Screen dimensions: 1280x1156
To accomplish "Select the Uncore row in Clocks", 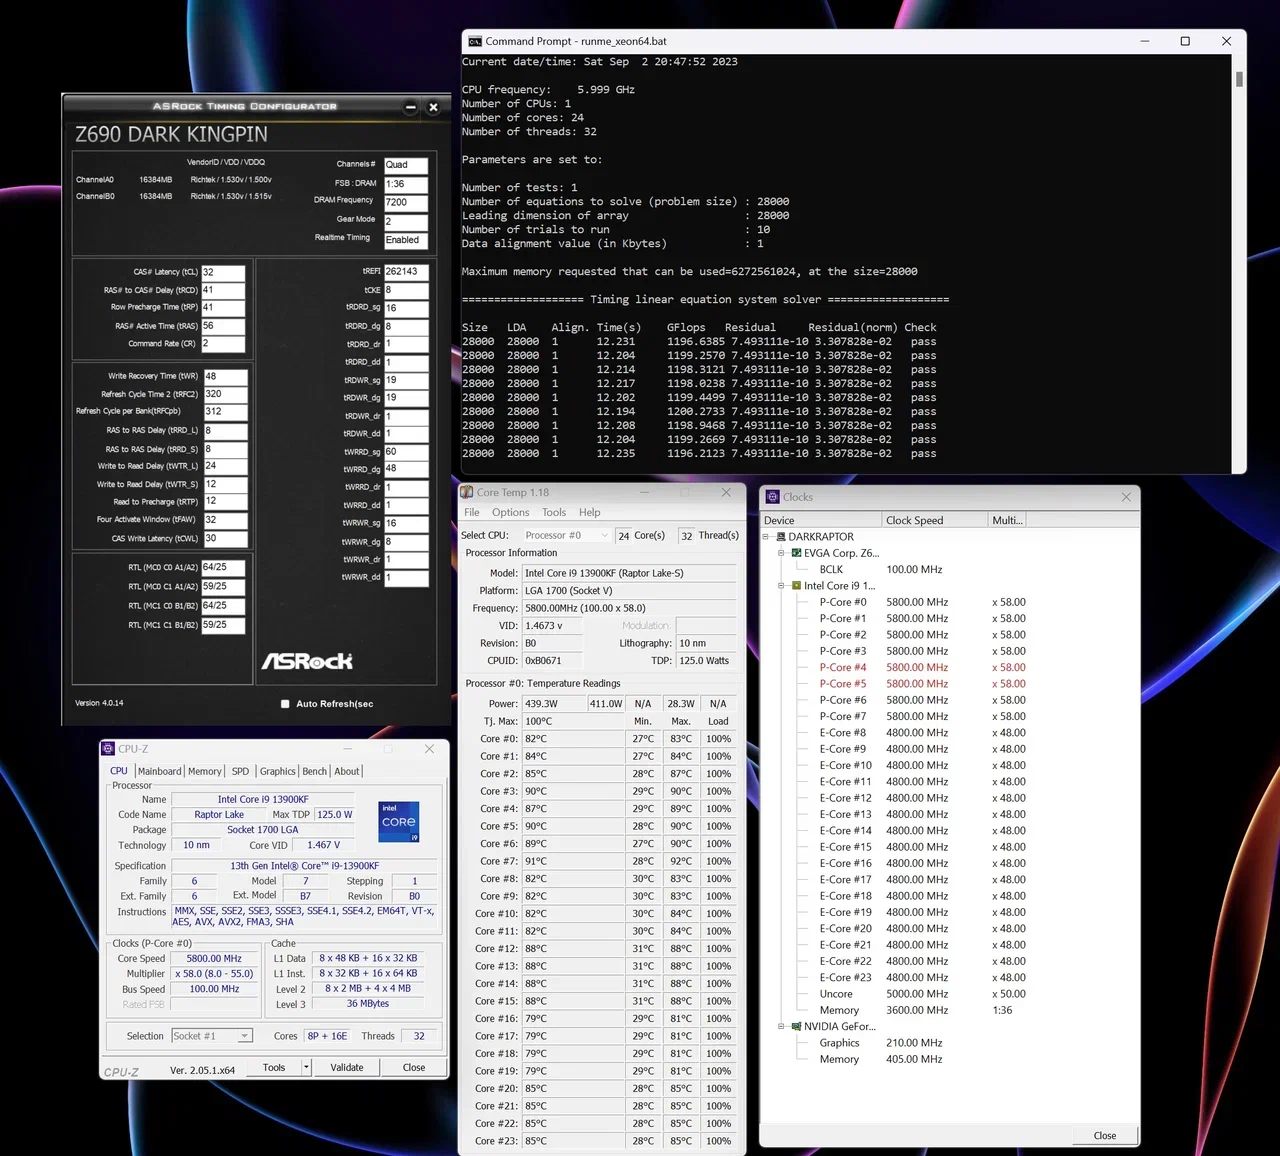I will (922, 994).
